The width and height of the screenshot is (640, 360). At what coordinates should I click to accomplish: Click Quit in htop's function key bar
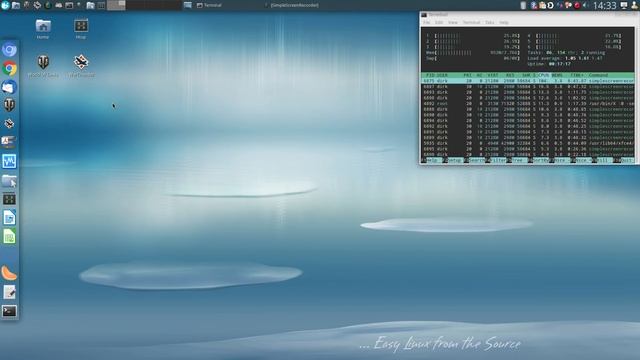627,160
